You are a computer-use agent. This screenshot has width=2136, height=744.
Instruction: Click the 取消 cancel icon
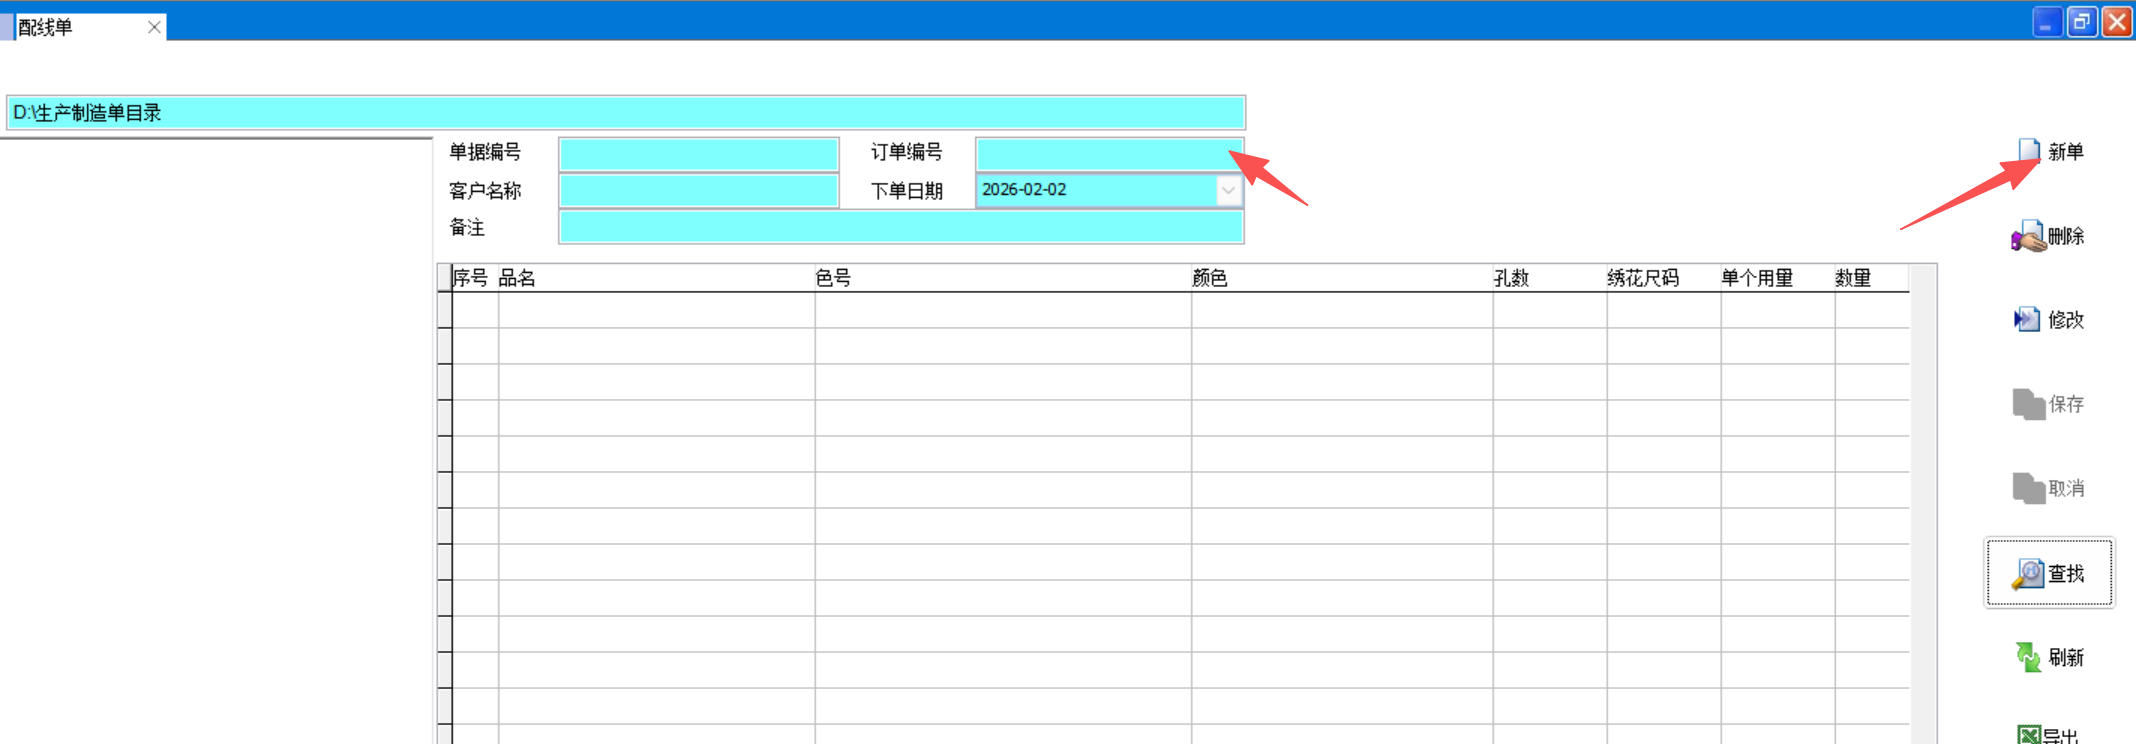click(x=2028, y=488)
